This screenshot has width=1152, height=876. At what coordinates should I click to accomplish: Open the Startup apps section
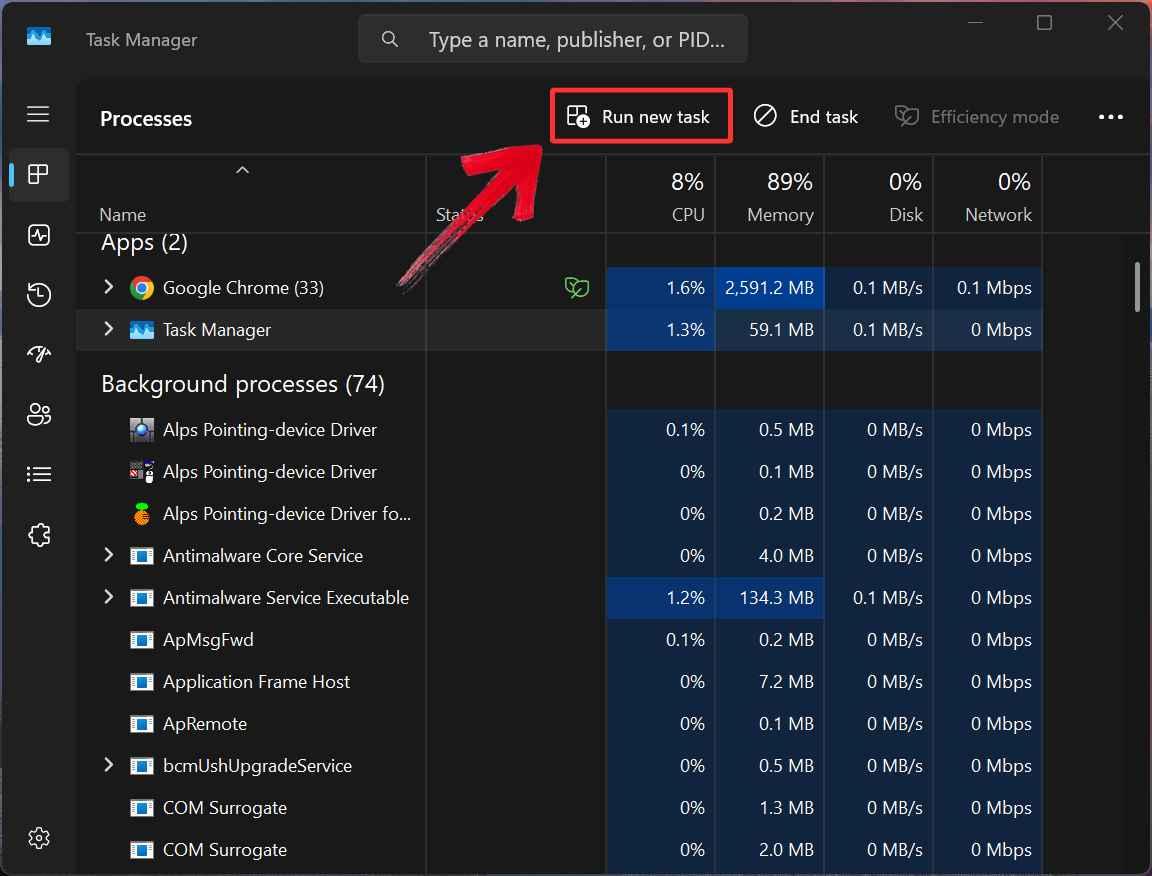(x=39, y=354)
